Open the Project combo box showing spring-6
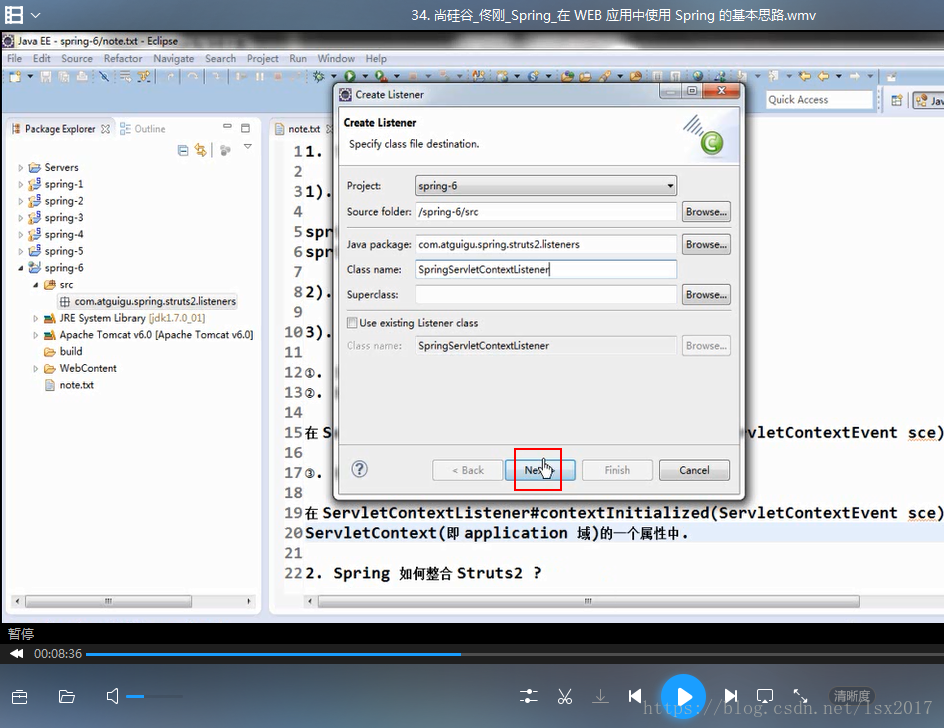This screenshot has width=944, height=728. 545,185
